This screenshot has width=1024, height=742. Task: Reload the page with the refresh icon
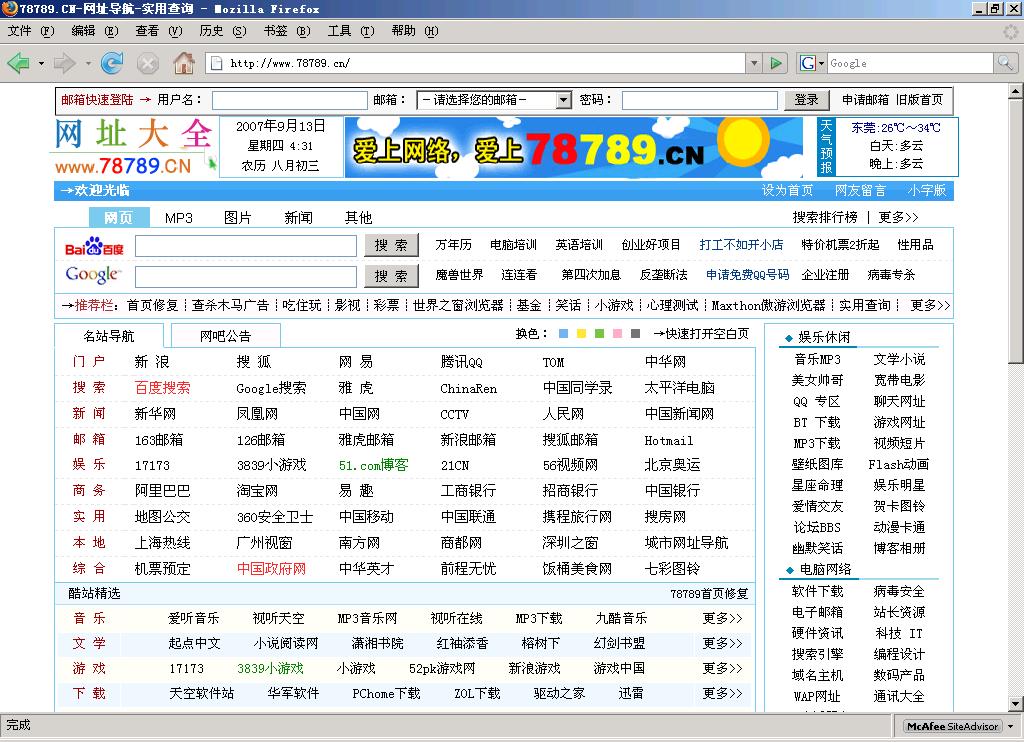[112, 63]
